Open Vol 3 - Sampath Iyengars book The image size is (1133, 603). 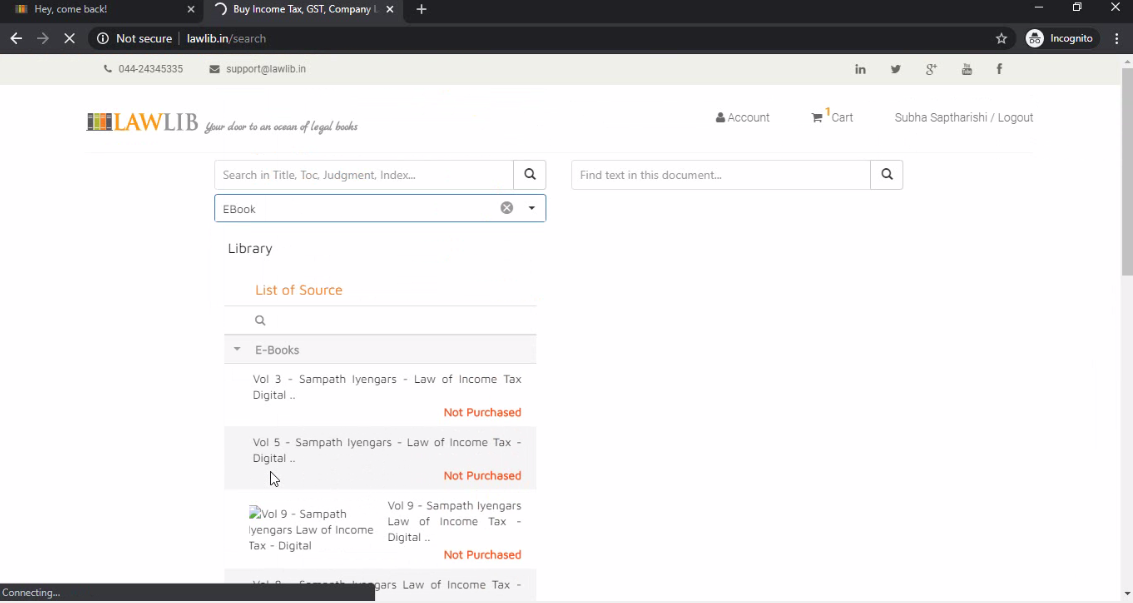click(x=387, y=387)
